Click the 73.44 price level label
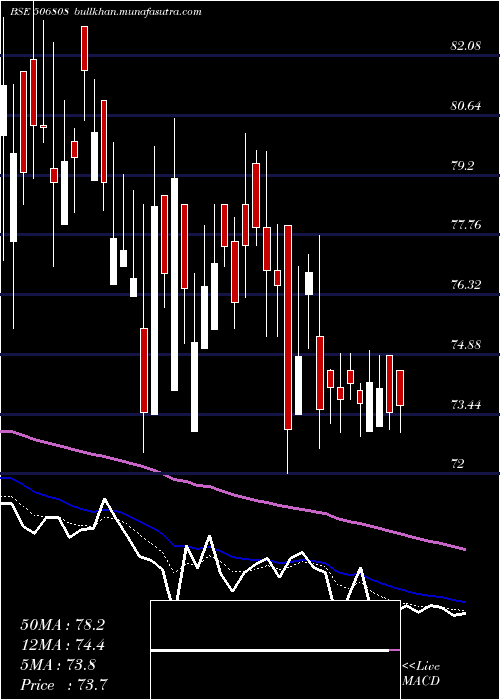 tap(466, 405)
